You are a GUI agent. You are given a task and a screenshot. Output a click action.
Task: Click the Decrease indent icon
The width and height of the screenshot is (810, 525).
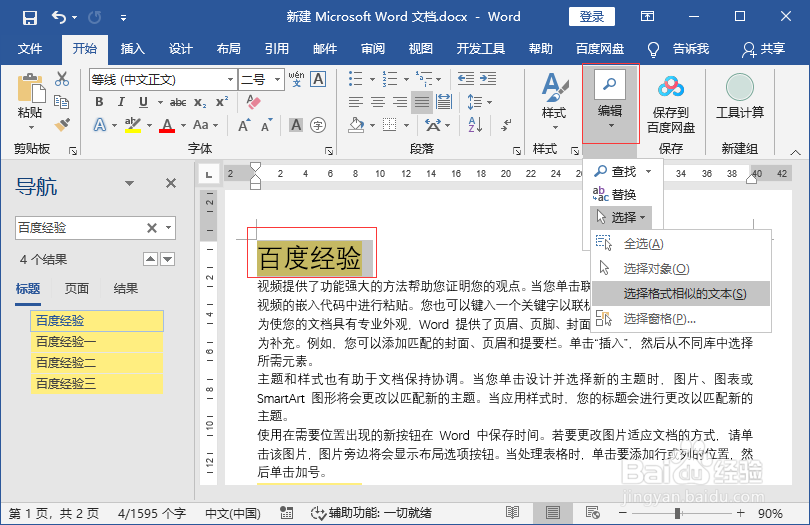point(465,79)
